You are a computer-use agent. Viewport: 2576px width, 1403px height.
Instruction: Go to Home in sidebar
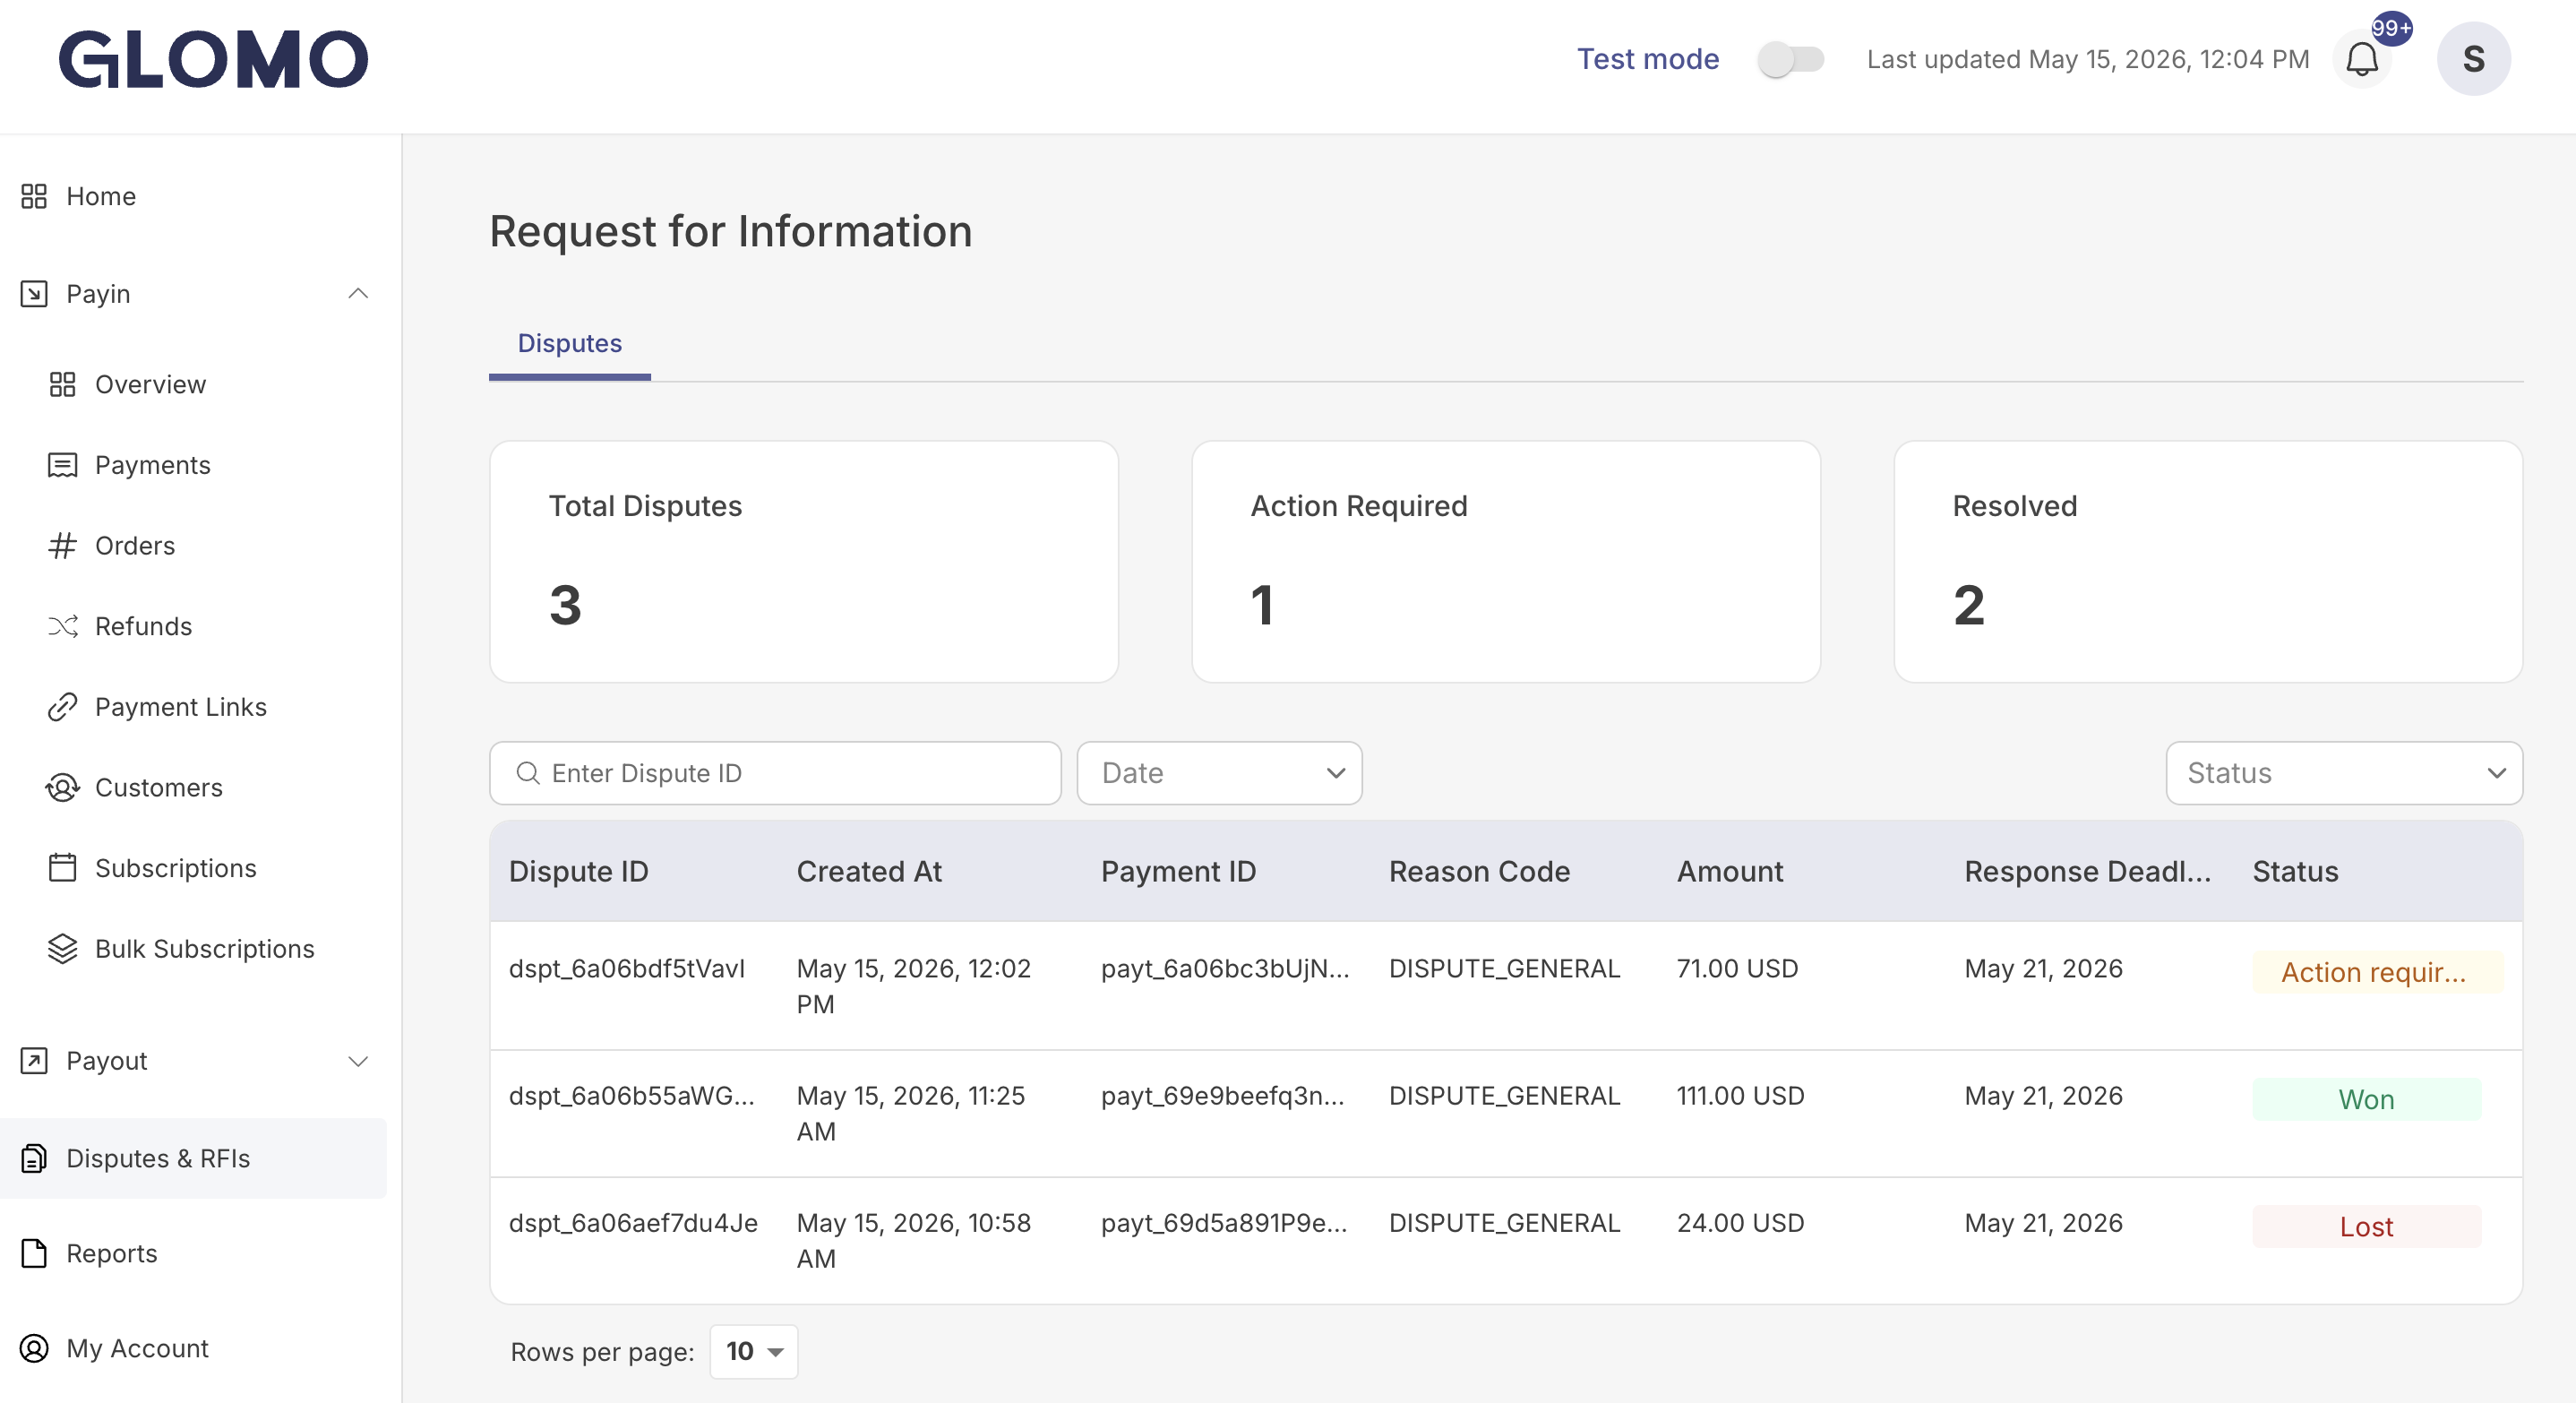[x=101, y=196]
